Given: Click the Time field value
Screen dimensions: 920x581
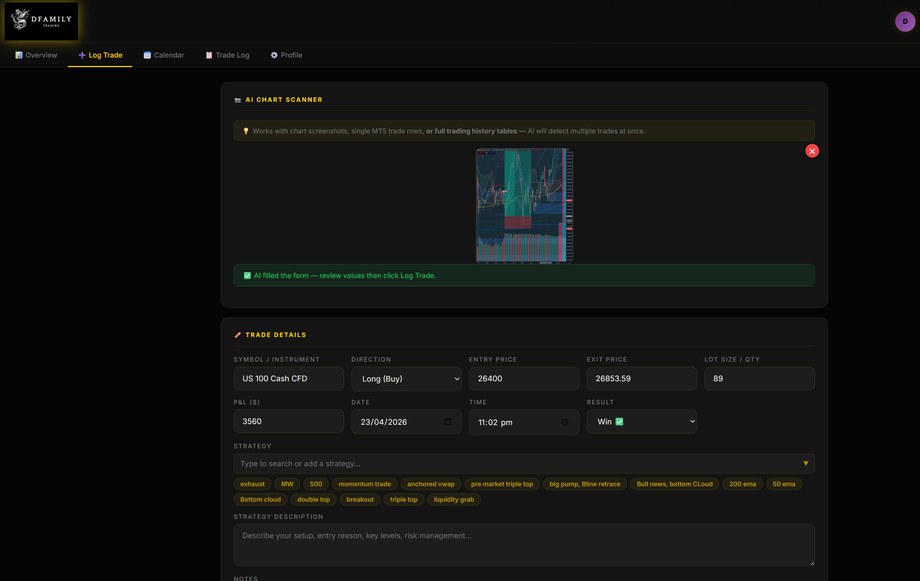Looking at the screenshot, I should coord(495,422).
